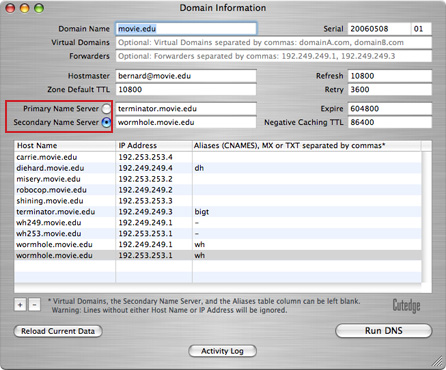
Task: Click the Aliases column header
Action: click(307, 146)
